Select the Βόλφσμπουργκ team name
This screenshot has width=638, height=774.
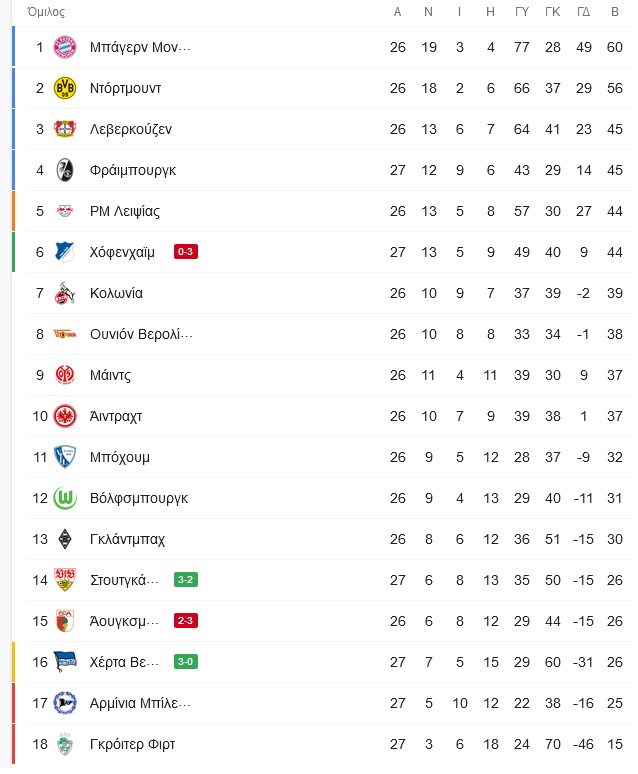139,499
